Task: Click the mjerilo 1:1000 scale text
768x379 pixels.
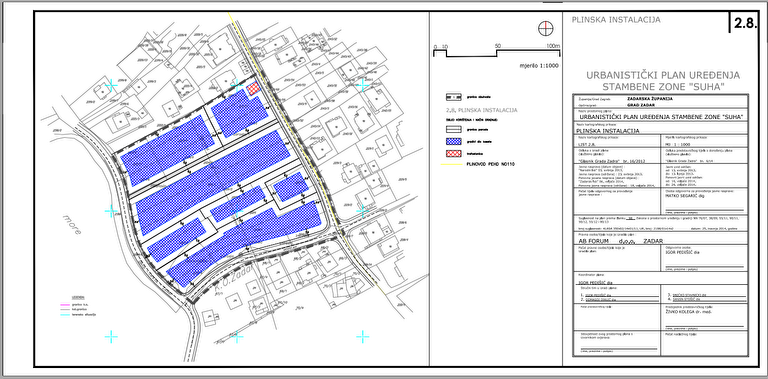Action: pyautogui.click(x=540, y=66)
